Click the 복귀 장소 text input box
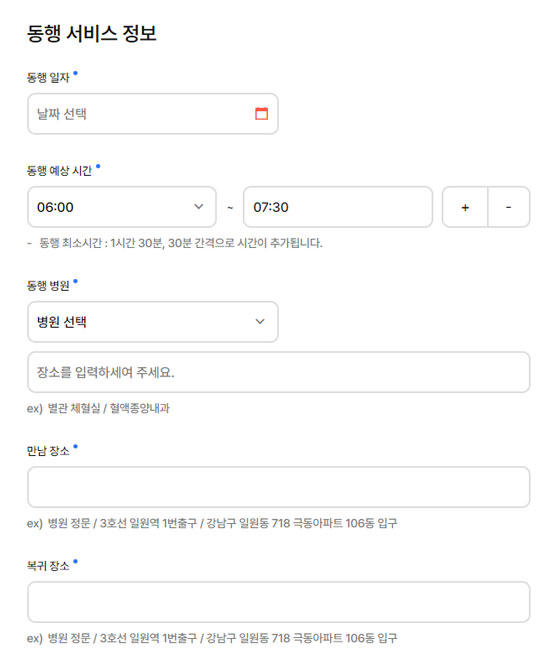 click(x=279, y=602)
